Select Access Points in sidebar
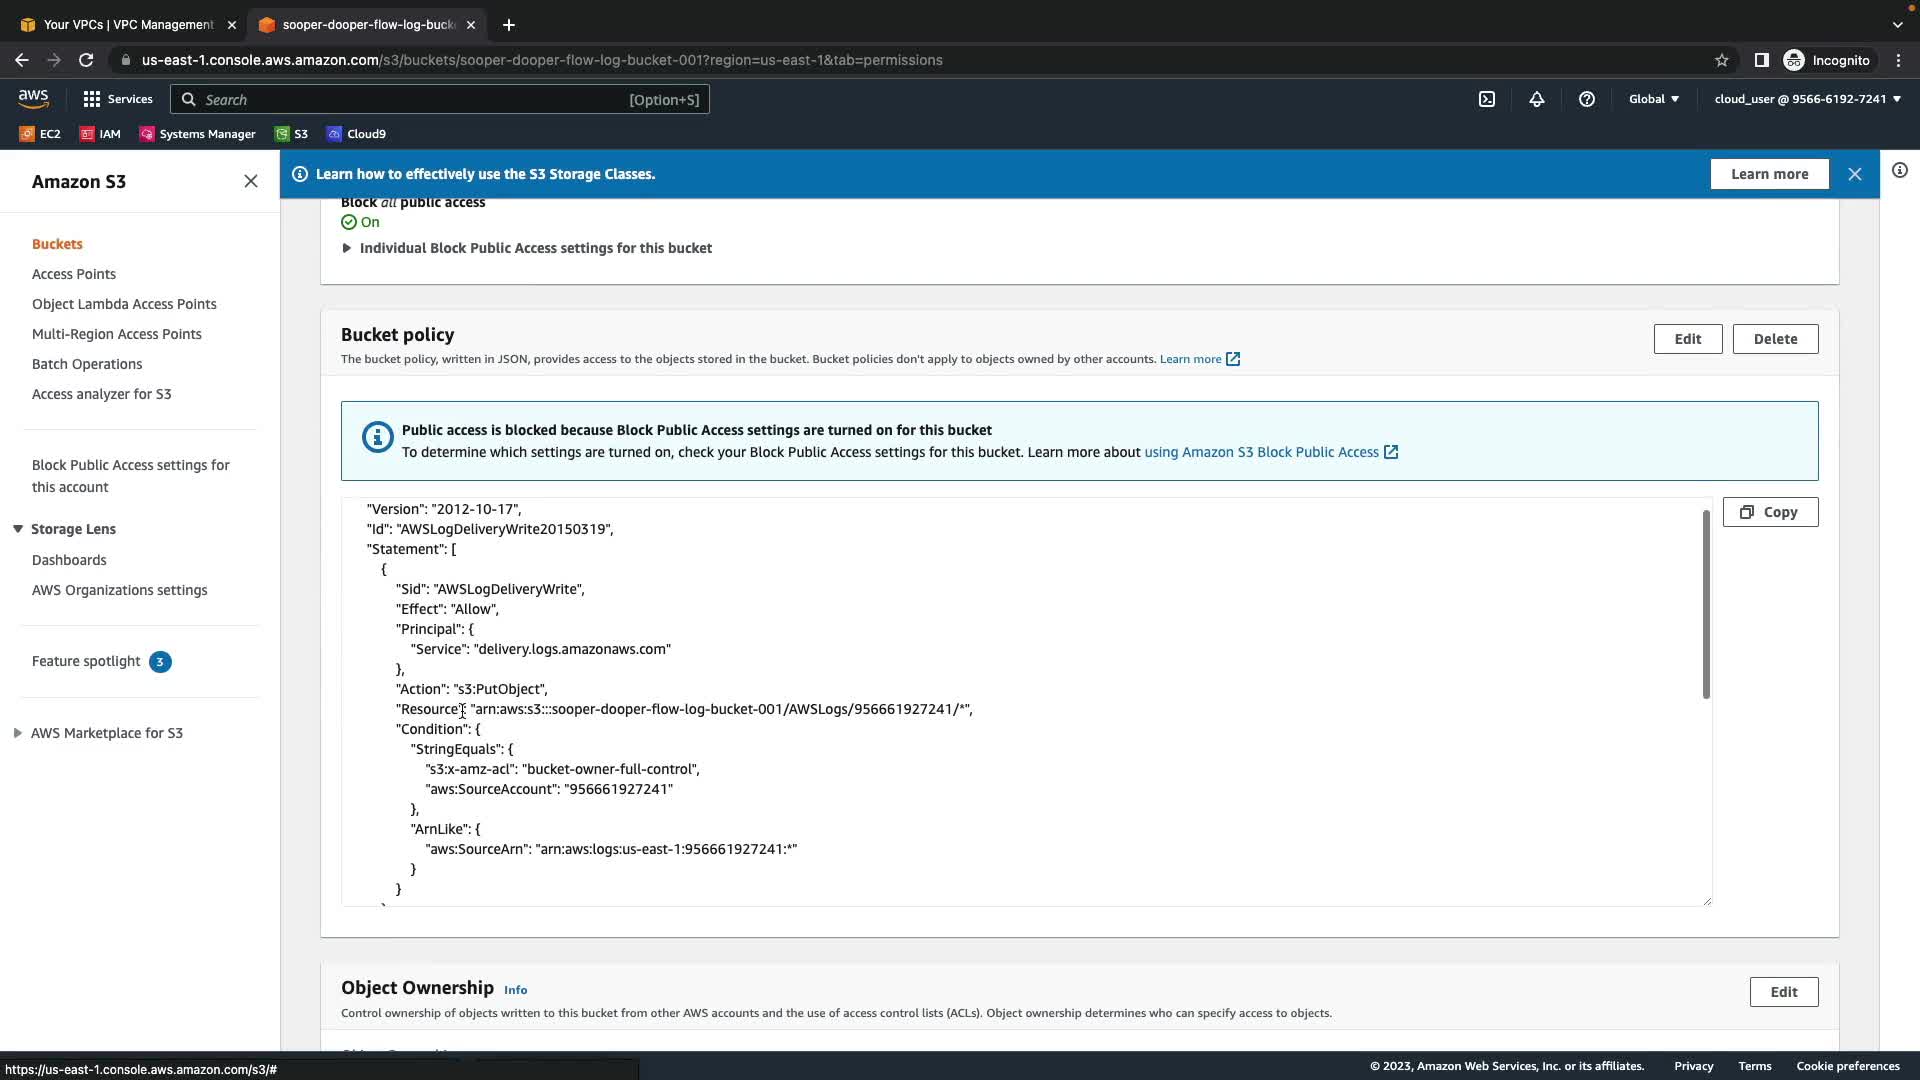This screenshot has height=1080, width=1920. [x=74, y=274]
